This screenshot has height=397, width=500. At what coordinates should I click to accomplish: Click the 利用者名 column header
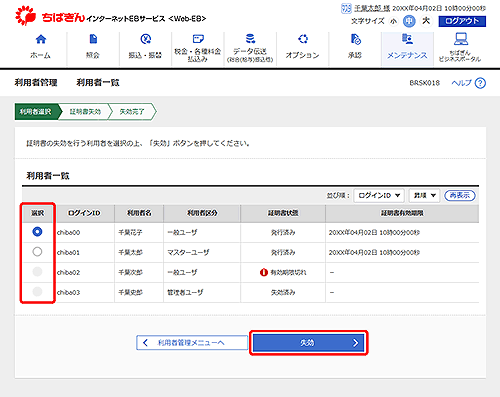click(x=139, y=213)
